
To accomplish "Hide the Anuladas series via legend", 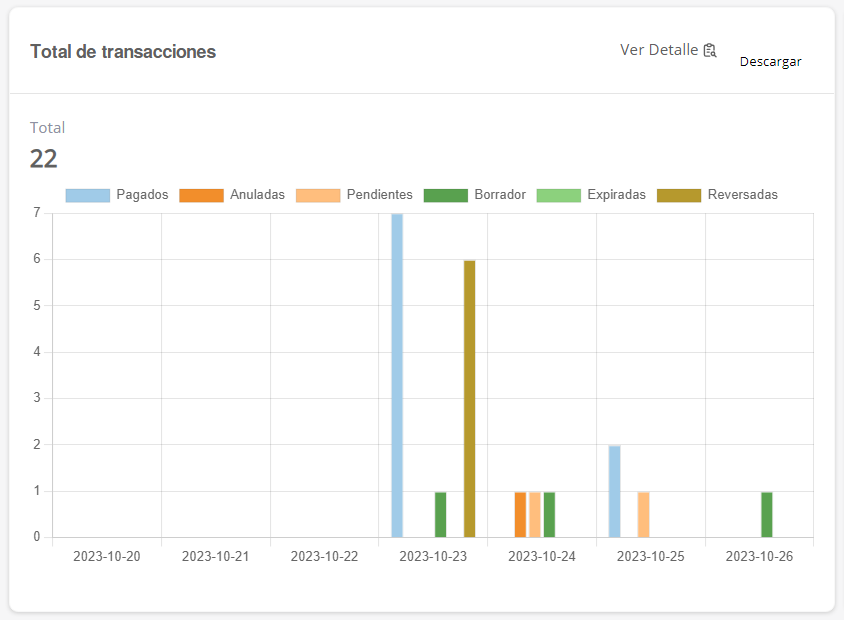I will (257, 195).
